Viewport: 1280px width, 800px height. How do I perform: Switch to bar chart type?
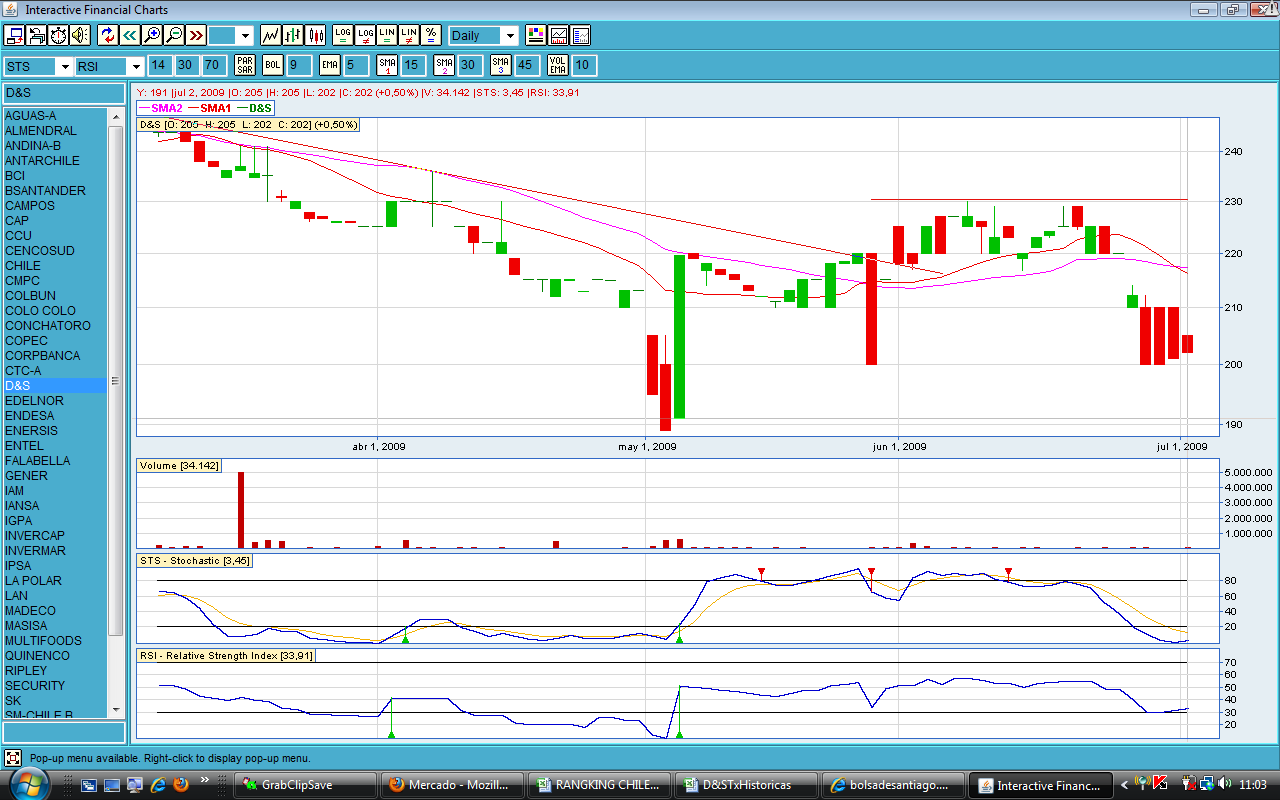(x=294, y=36)
